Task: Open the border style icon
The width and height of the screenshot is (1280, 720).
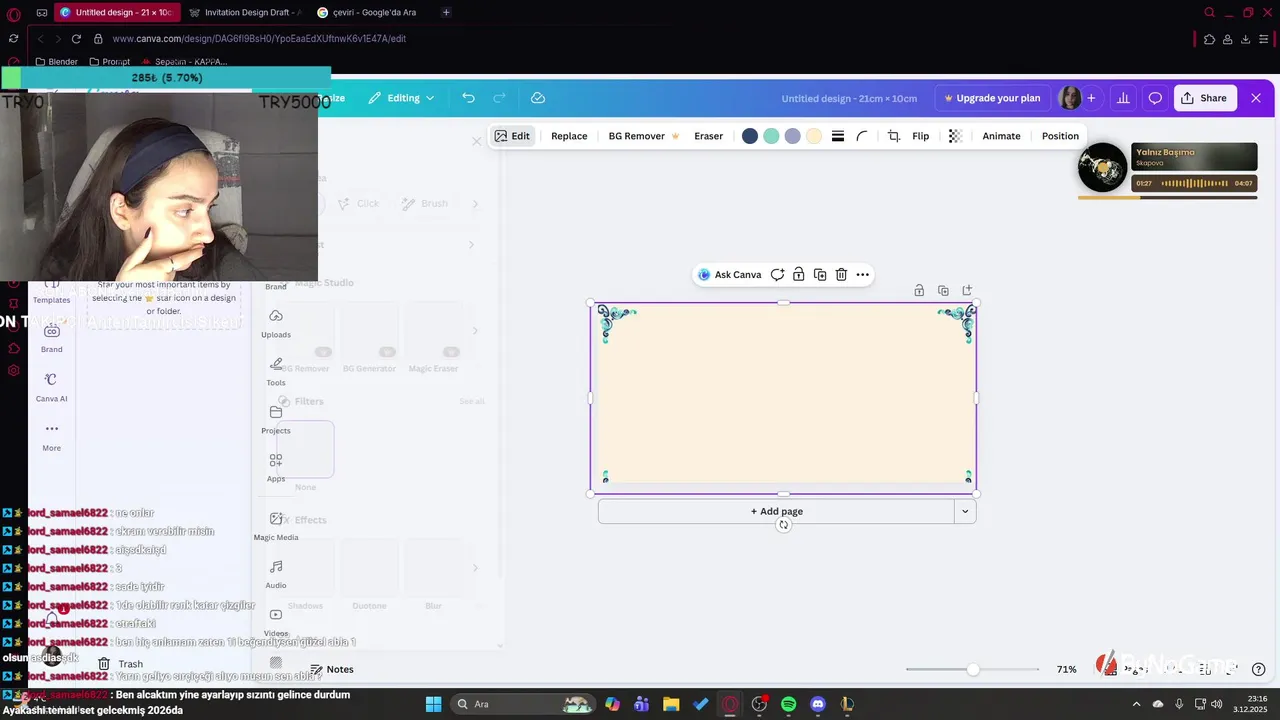Action: point(838,136)
